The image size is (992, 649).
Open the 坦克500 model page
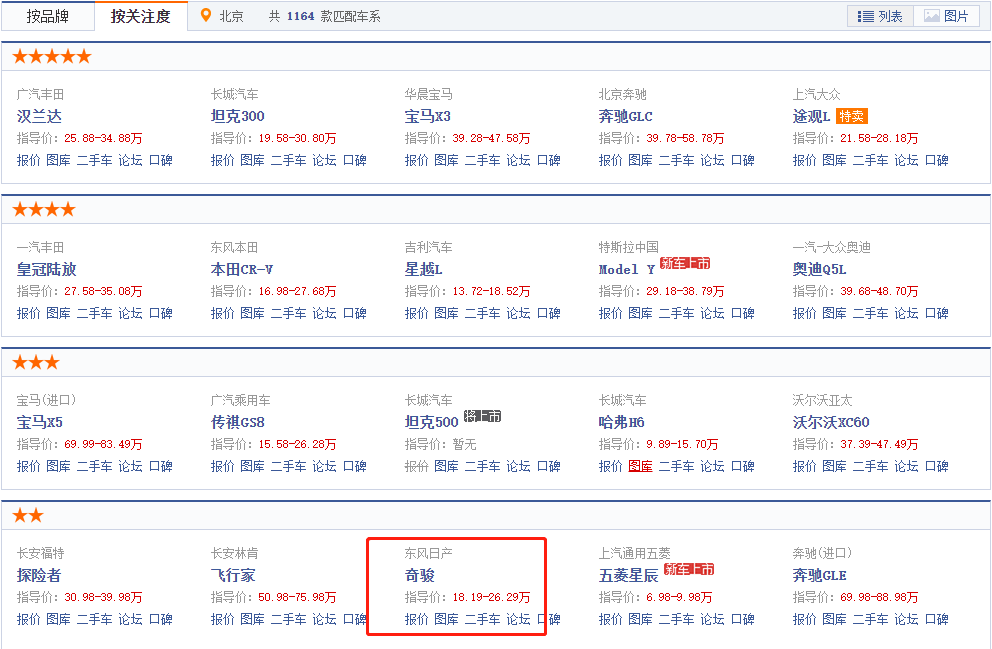coord(431,423)
